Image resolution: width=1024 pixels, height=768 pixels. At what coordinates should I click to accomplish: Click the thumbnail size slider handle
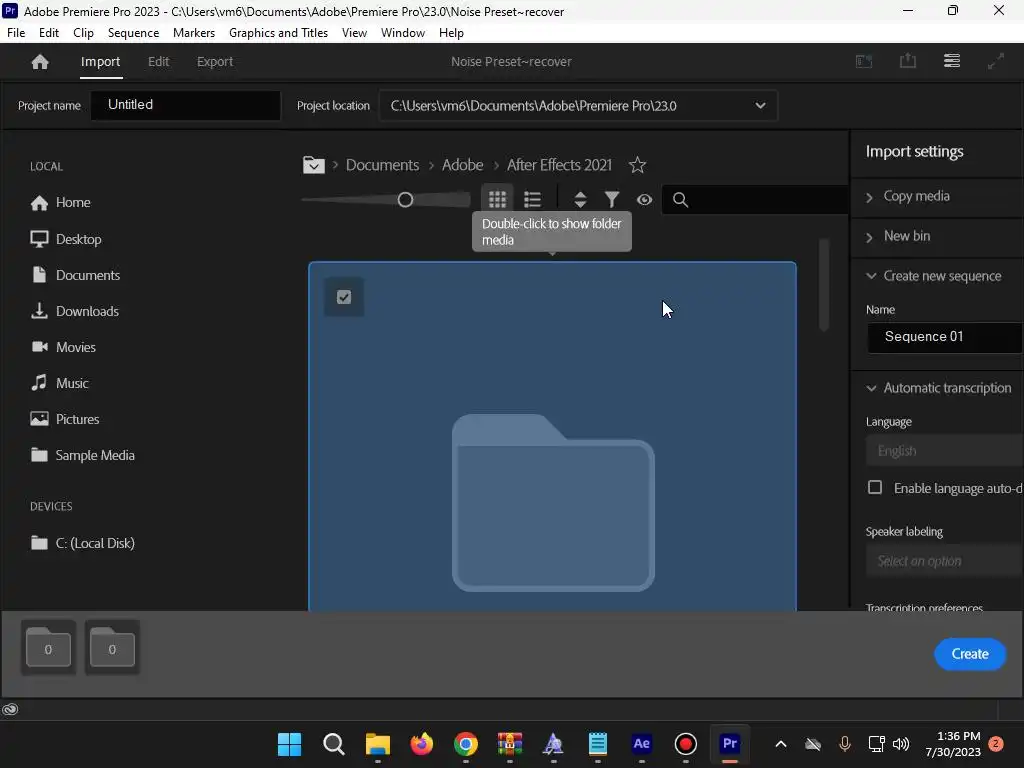point(405,200)
